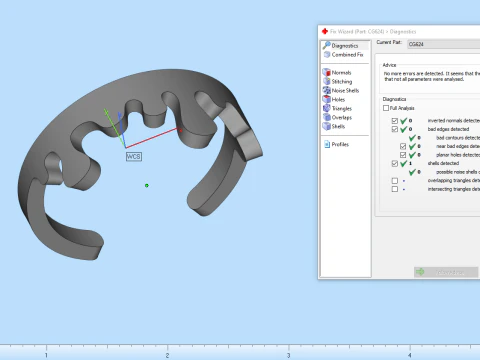This screenshot has width=480, height=360.
Task: Click the ruler mark labeled 3
Action: click(x=289, y=355)
